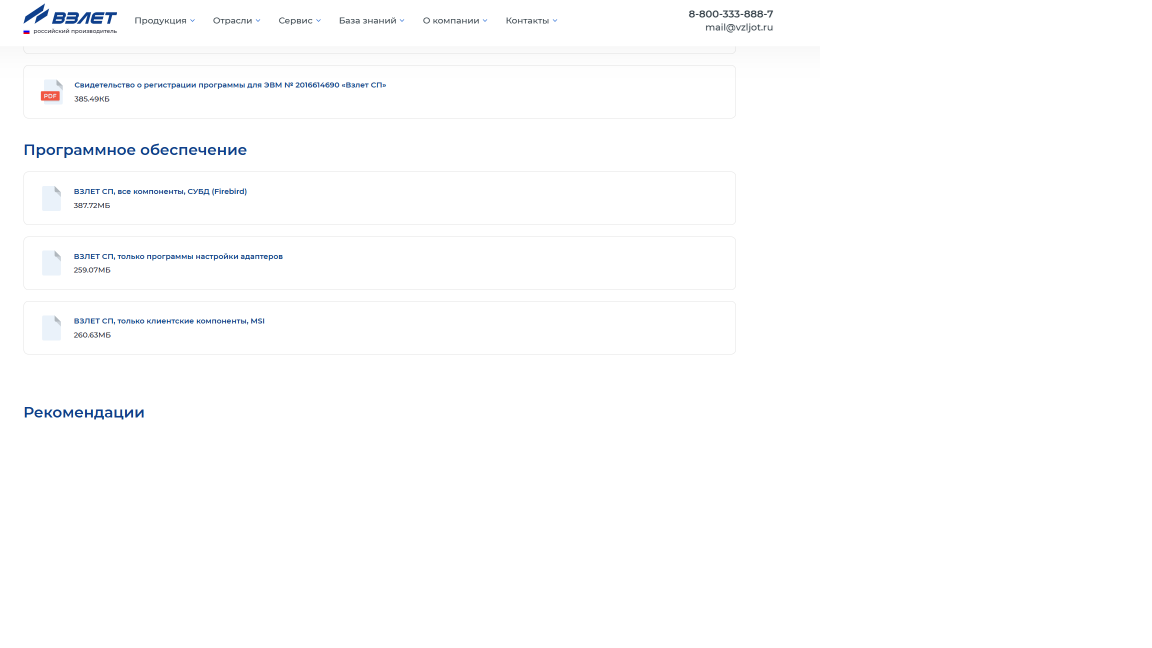The width and height of the screenshot is (1152, 648).
Task: Click the Рекомендации heading
Action: (x=84, y=412)
